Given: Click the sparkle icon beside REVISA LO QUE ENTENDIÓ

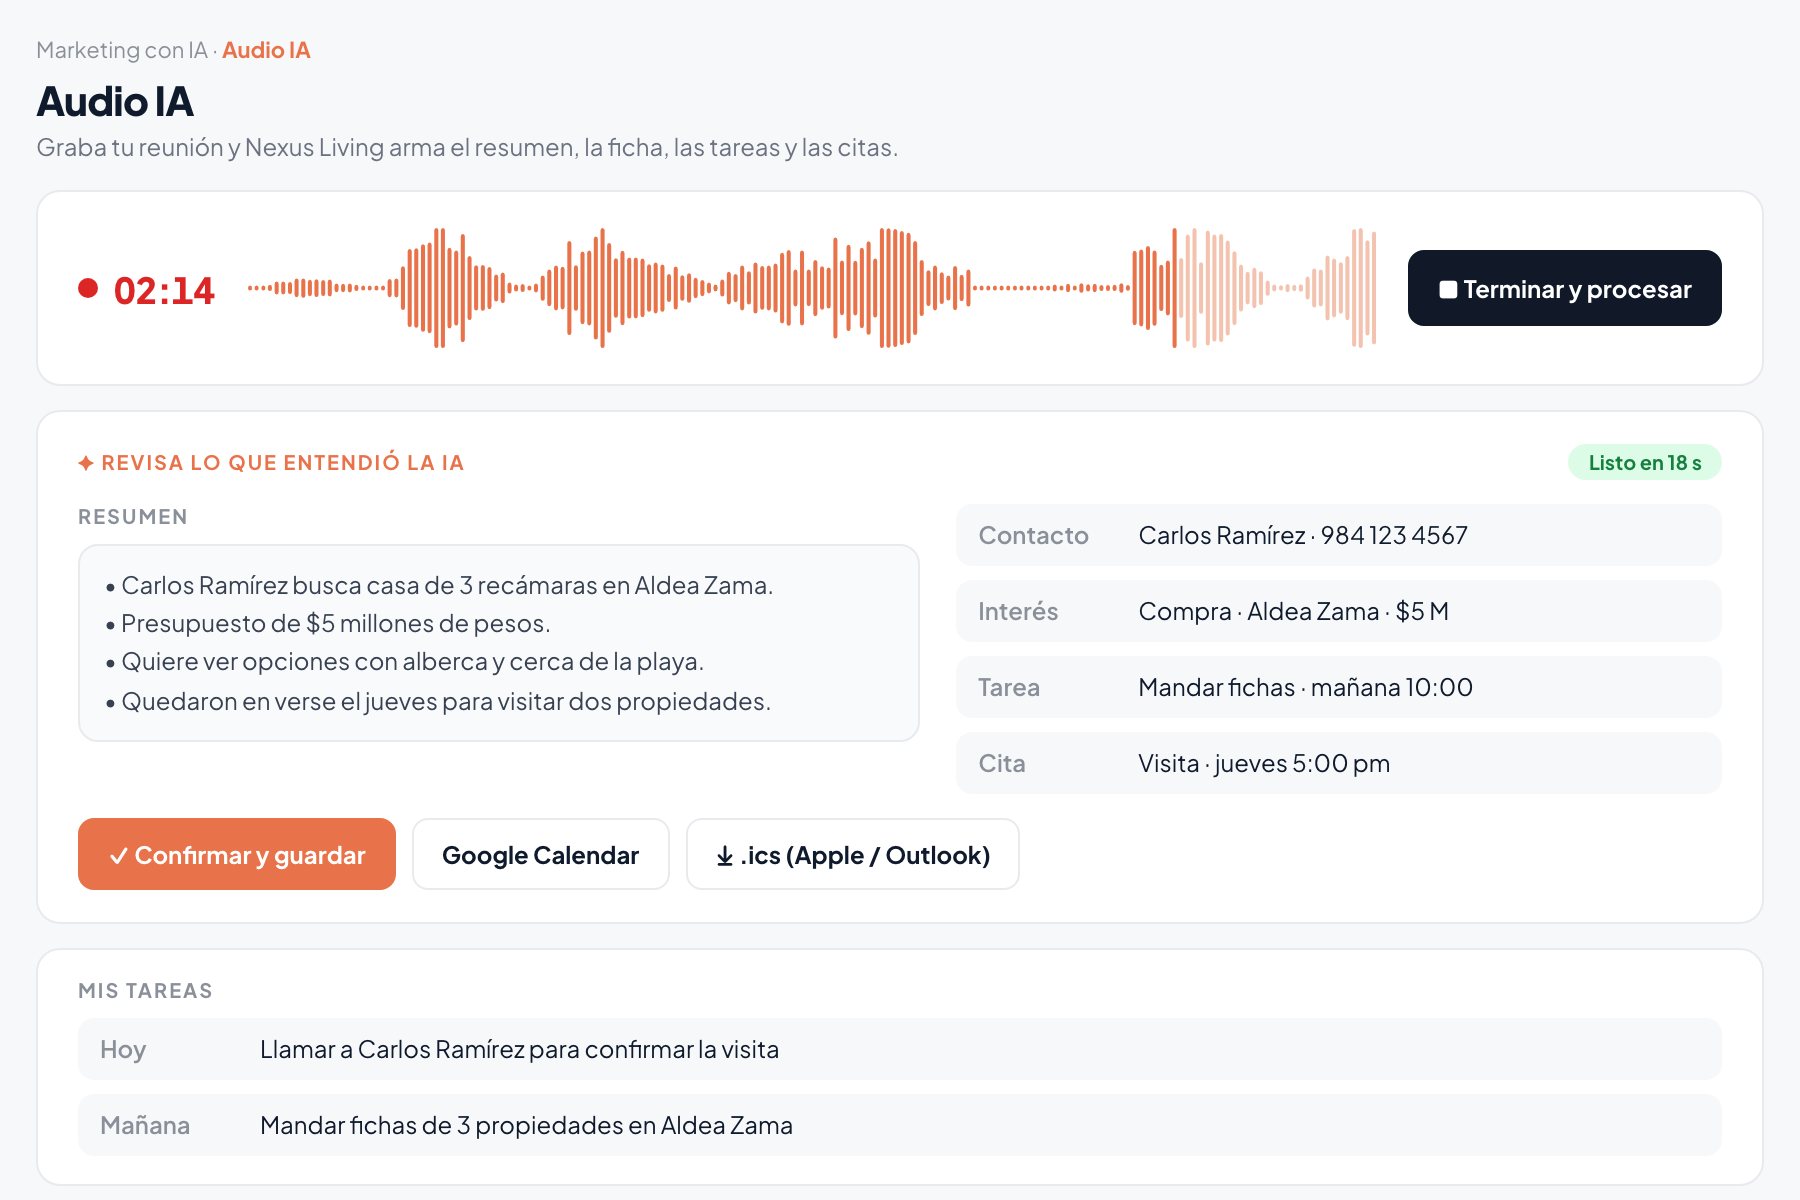Looking at the screenshot, I should [86, 463].
